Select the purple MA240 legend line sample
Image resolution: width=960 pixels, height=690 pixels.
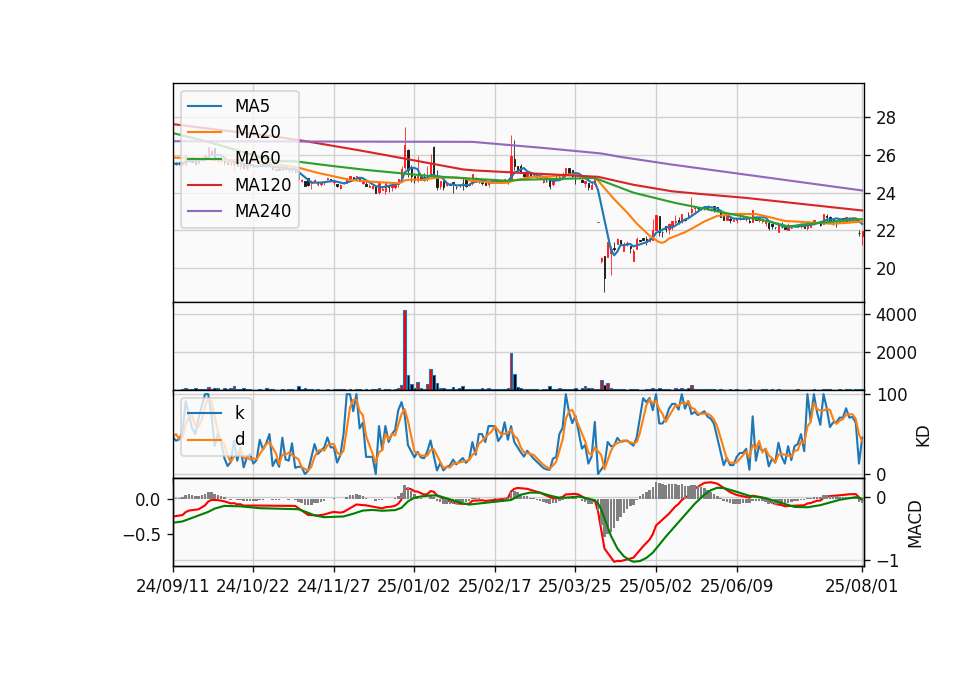[x=204, y=211]
